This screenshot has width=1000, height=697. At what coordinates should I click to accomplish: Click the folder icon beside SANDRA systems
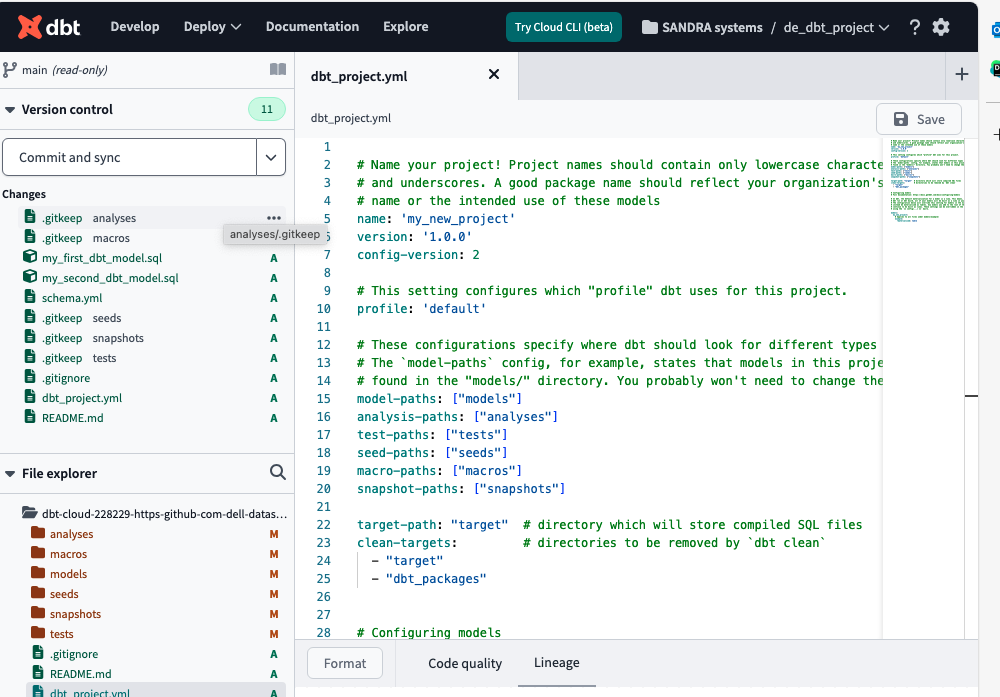point(650,27)
